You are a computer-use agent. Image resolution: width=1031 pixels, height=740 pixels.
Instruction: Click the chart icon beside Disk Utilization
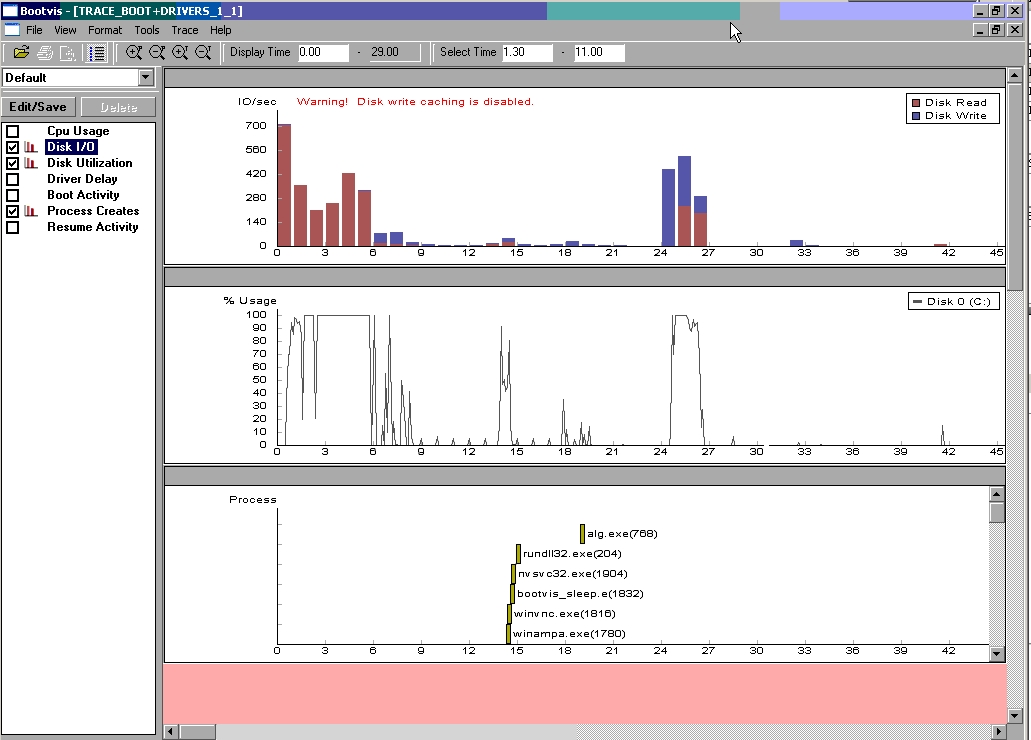(x=31, y=163)
